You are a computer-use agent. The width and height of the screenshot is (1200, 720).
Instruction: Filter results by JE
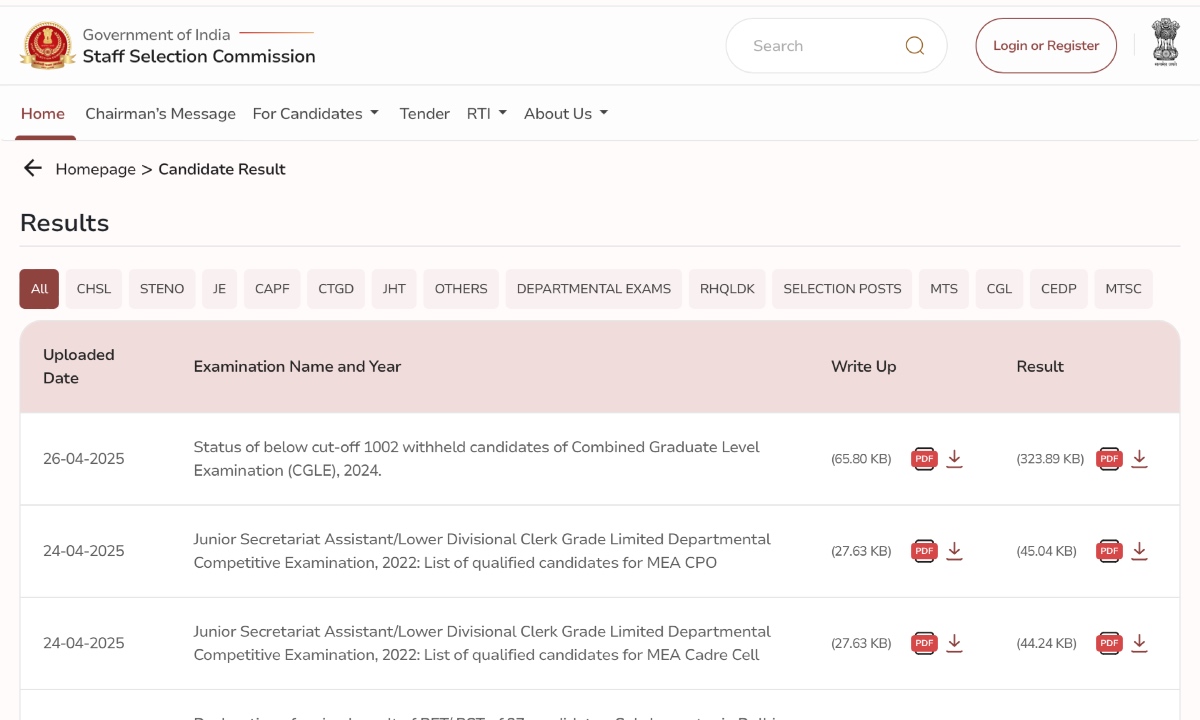point(219,288)
